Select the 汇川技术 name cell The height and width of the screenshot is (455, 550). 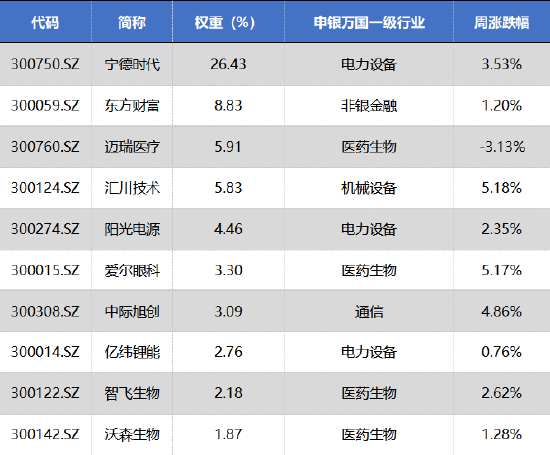[x=132, y=188]
